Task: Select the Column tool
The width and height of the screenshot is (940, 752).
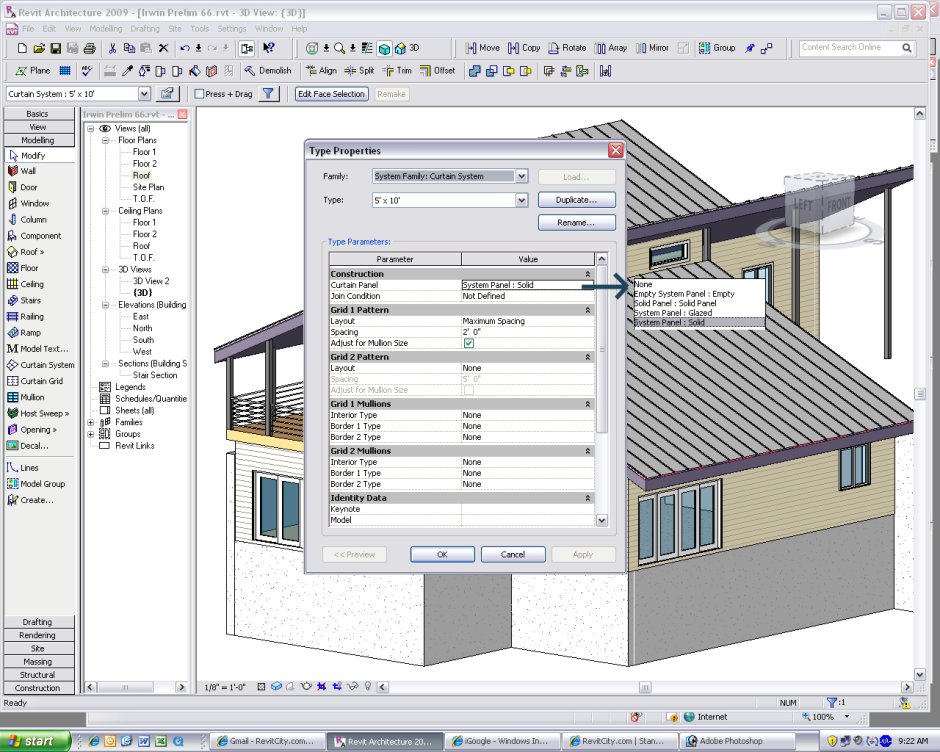Action: pyautogui.click(x=27, y=219)
